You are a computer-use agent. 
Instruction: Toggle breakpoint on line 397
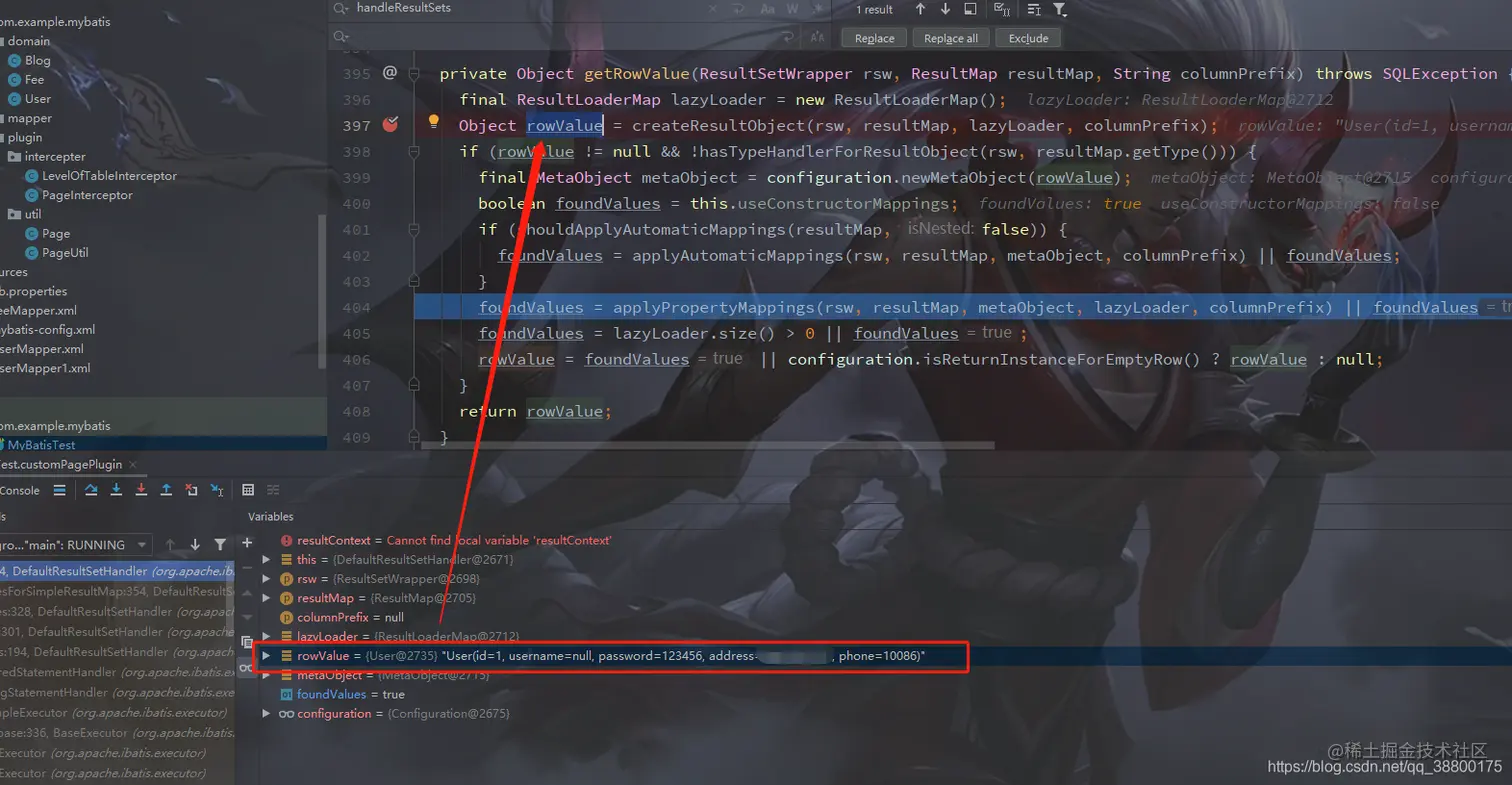click(390, 125)
